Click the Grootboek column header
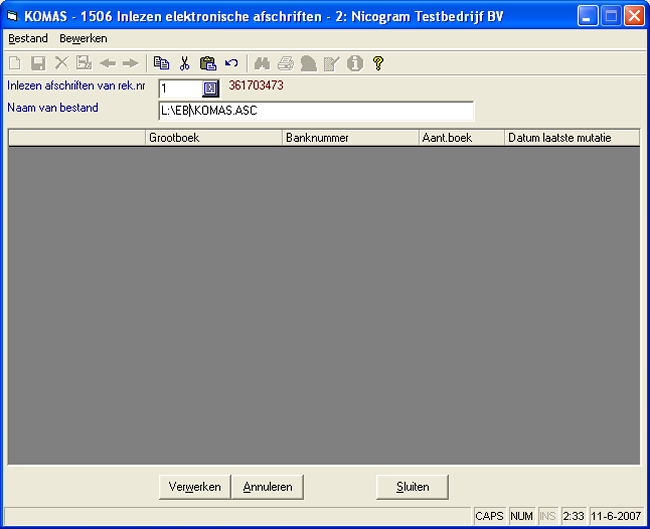650x529 pixels. tap(214, 138)
